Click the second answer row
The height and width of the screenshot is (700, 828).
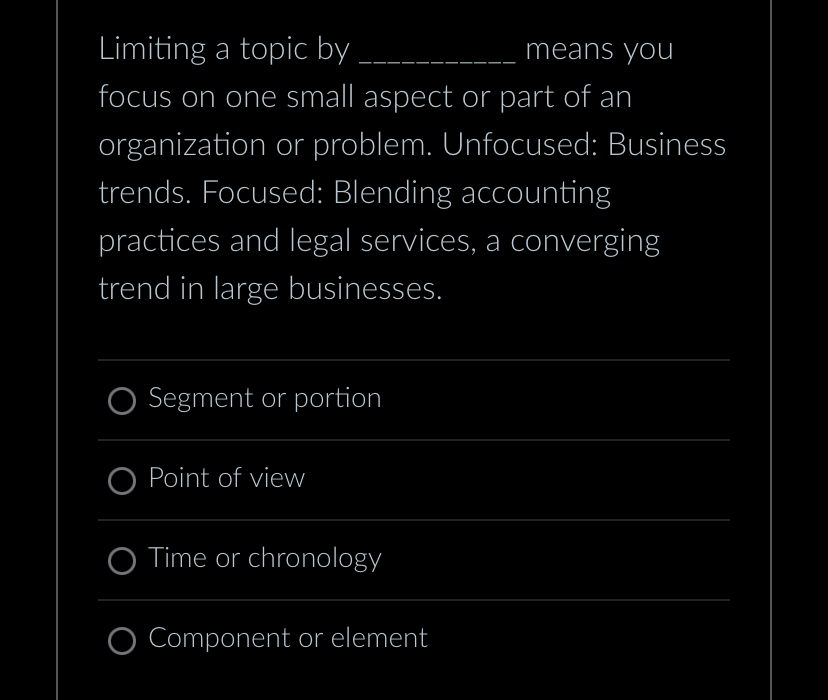pos(413,480)
